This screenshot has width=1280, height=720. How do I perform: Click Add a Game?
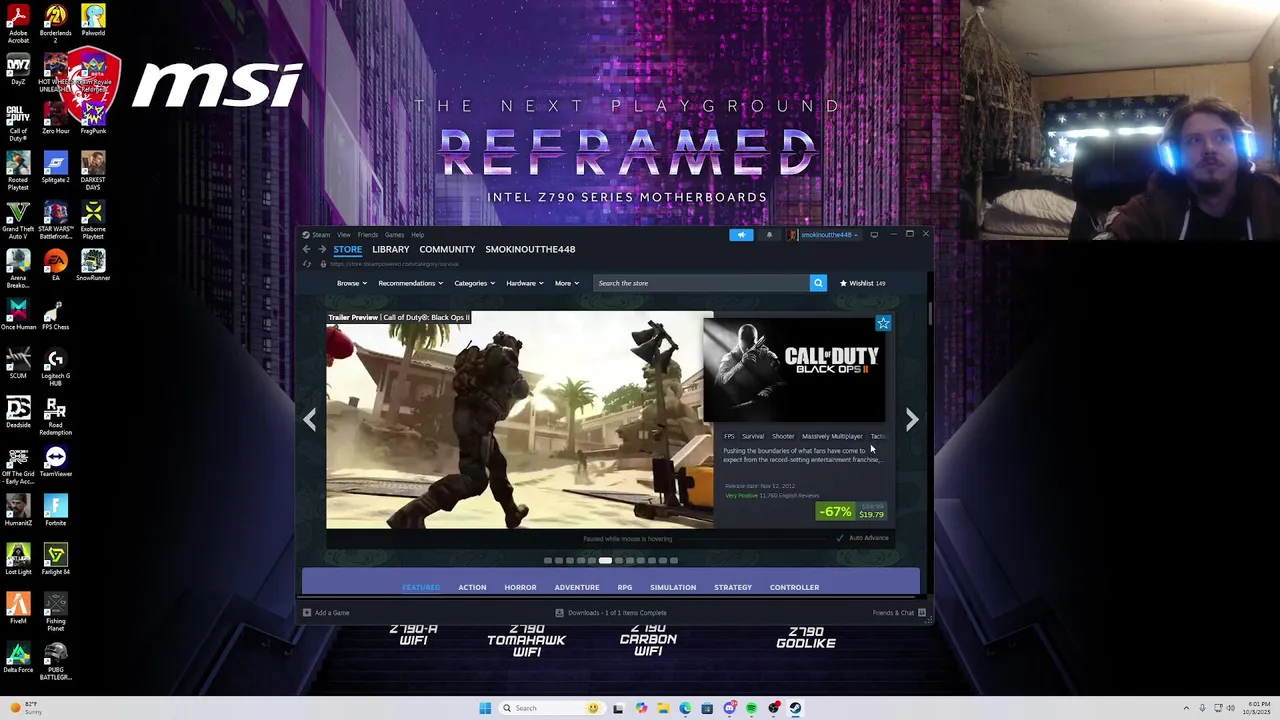[x=326, y=613]
